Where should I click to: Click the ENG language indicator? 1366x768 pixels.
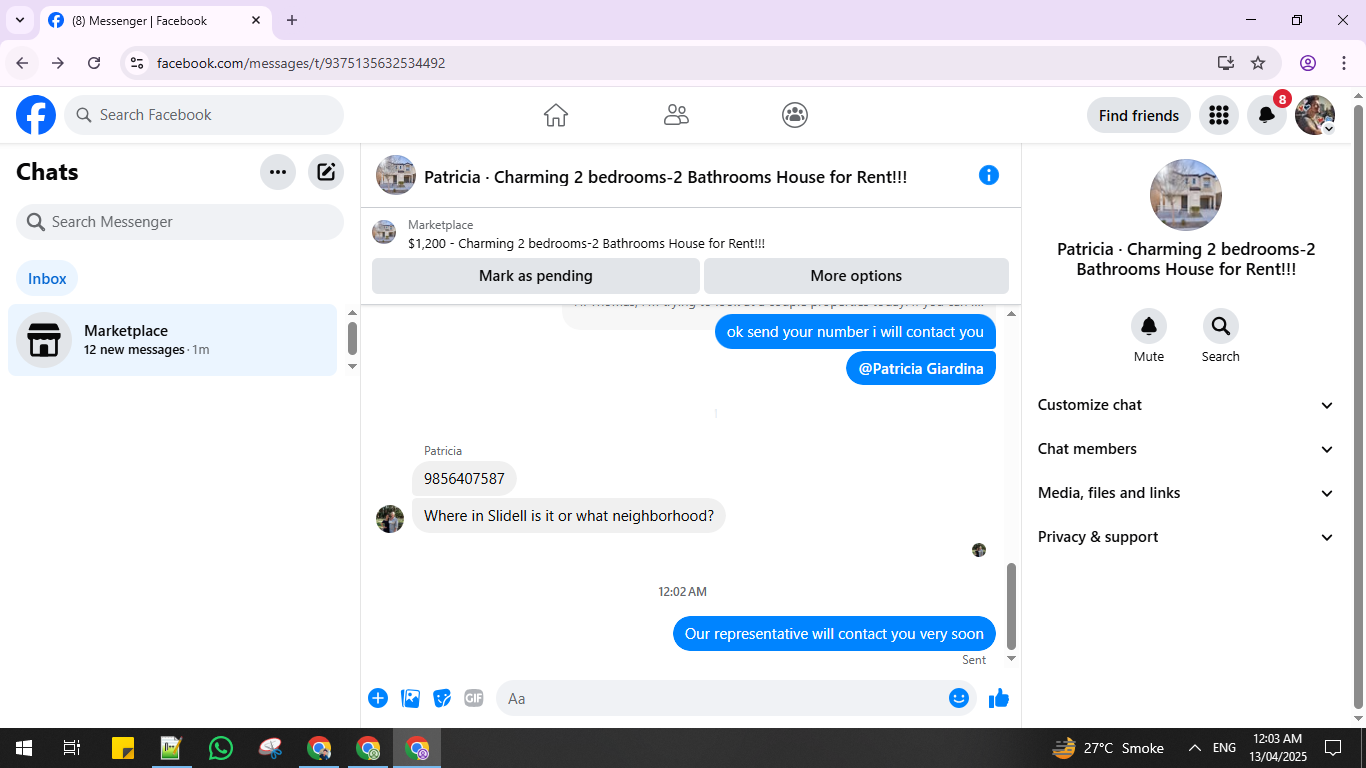tap(1224, 748)
